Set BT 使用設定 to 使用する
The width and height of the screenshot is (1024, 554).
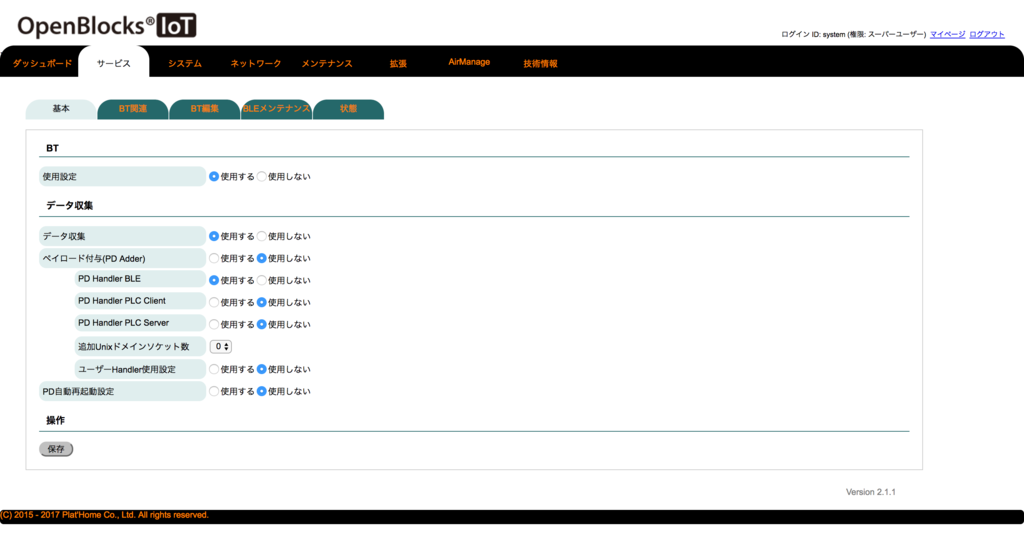pyautogui.click(x=214, y=176)
